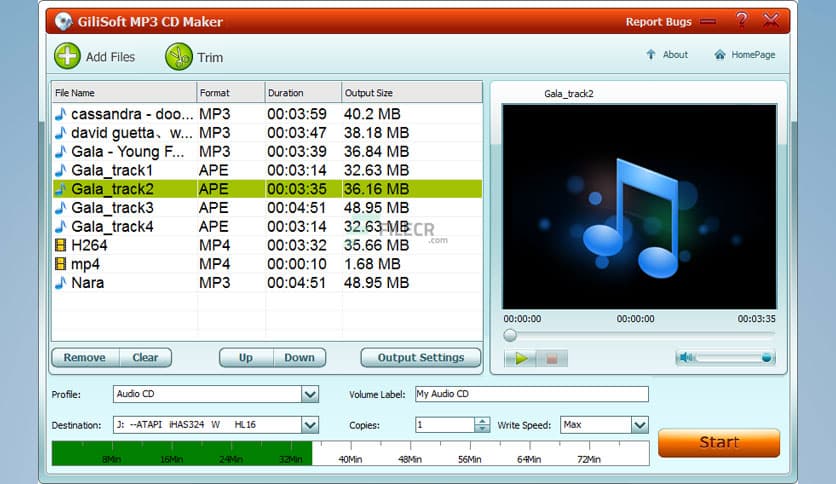Open Output Settings
This screenshot has height=484, width=836.
pos(421,358)
